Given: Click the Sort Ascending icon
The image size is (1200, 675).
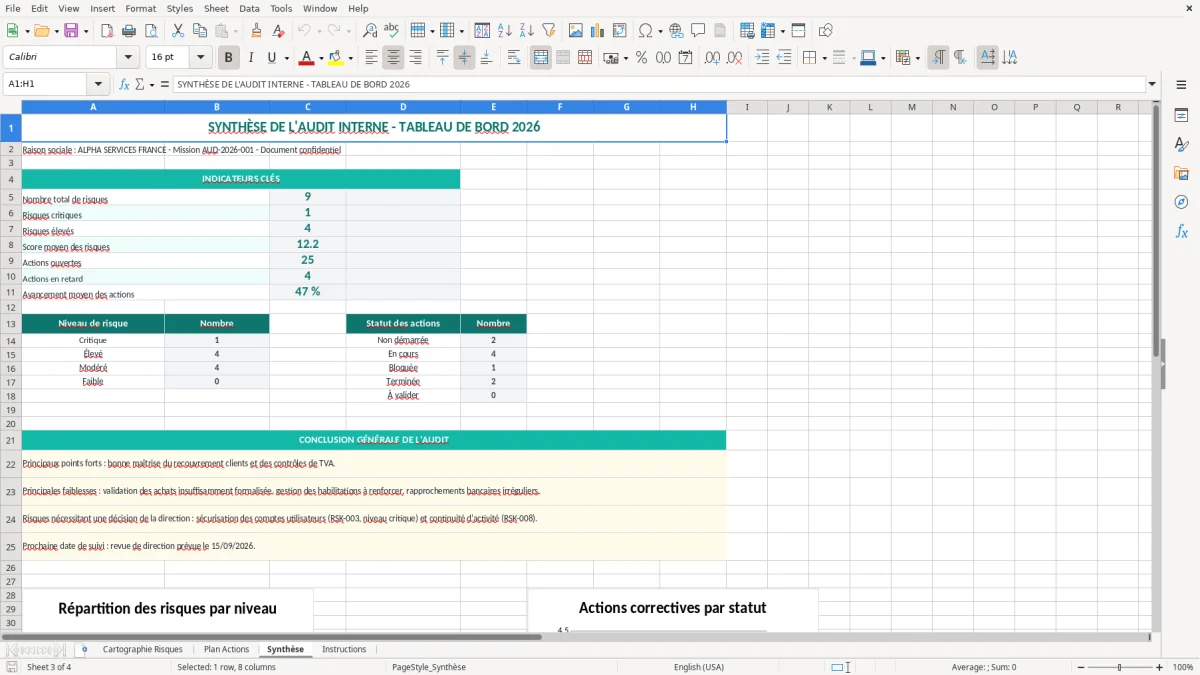Looking at the screenshot, I should point(505,31).
